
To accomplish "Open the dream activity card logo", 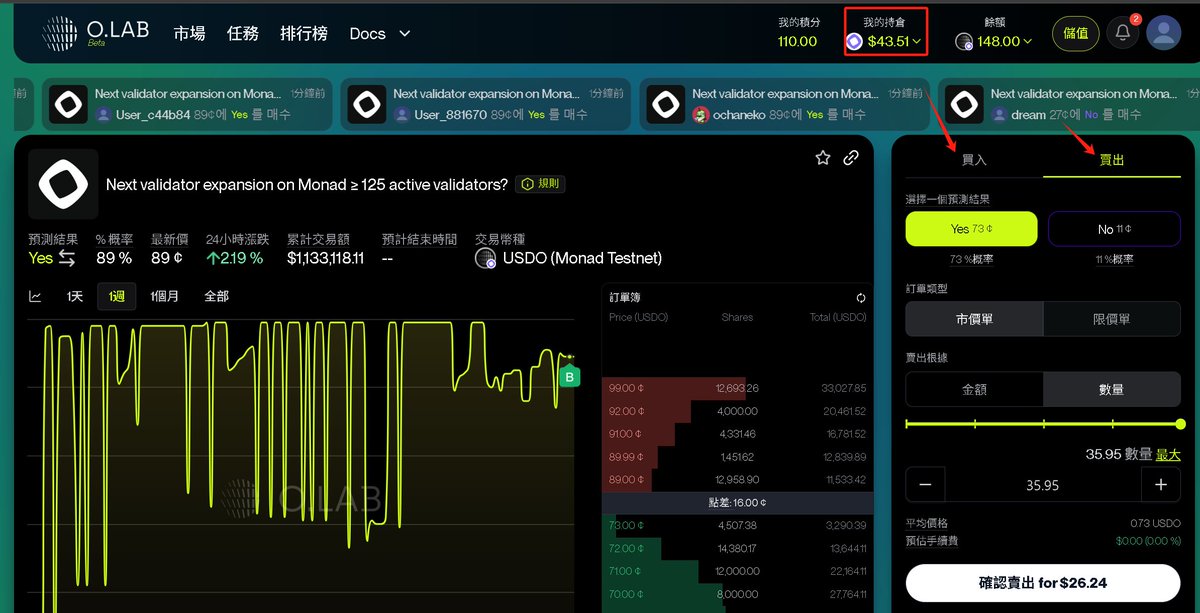I will coord(965,104).
